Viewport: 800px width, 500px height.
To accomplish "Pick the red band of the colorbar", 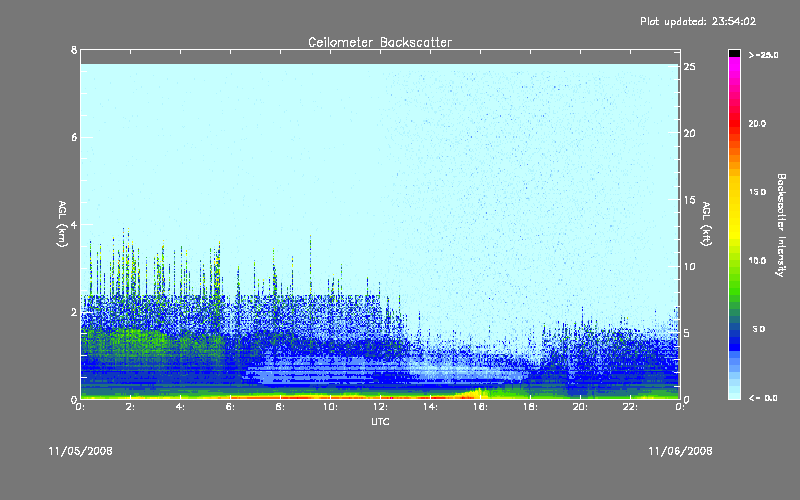I will [734, 125].
